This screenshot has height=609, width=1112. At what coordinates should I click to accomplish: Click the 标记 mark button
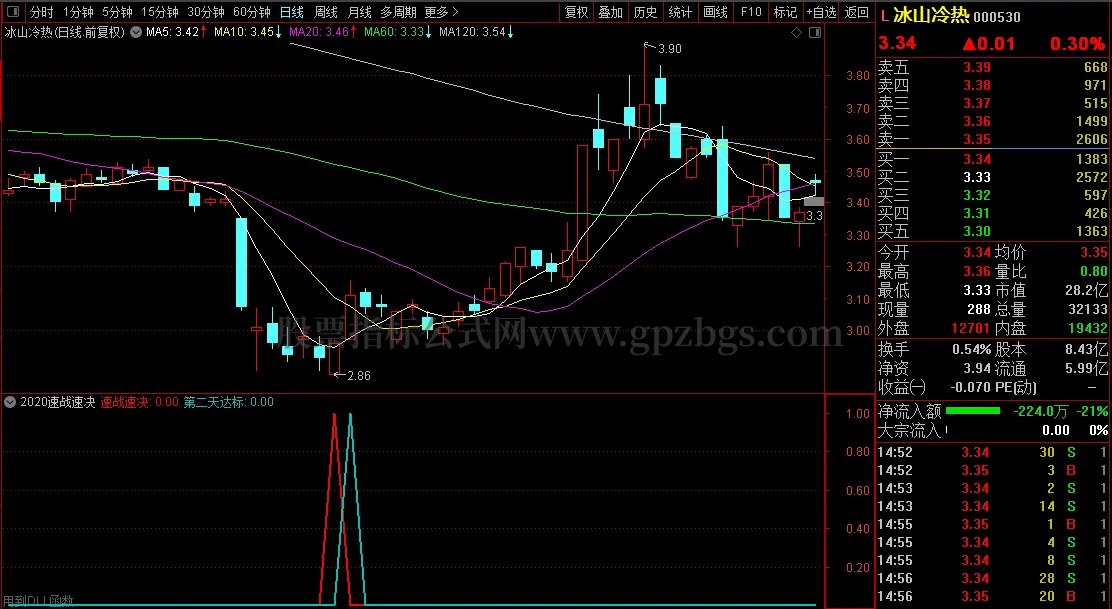pos(785,12)
